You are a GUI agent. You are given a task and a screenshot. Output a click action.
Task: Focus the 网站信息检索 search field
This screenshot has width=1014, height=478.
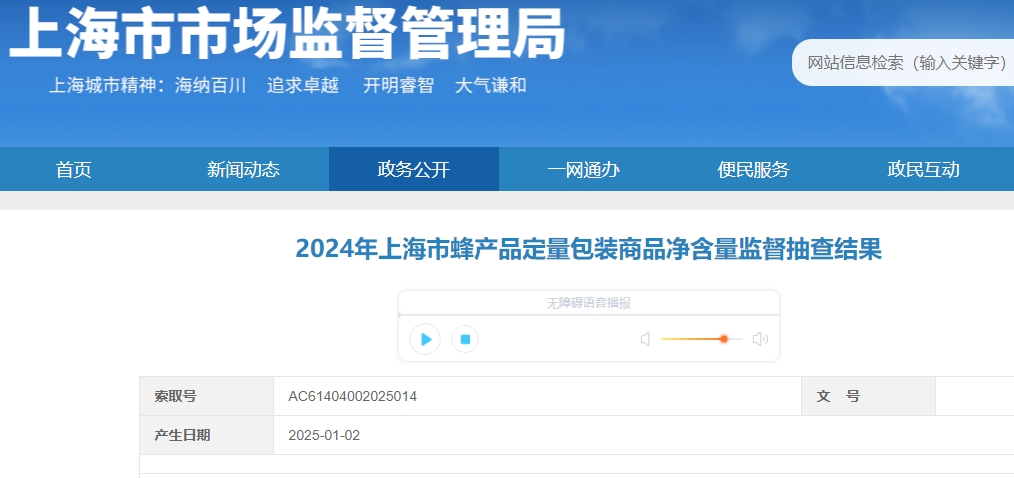pyautogui.click(x=905, y=63)
